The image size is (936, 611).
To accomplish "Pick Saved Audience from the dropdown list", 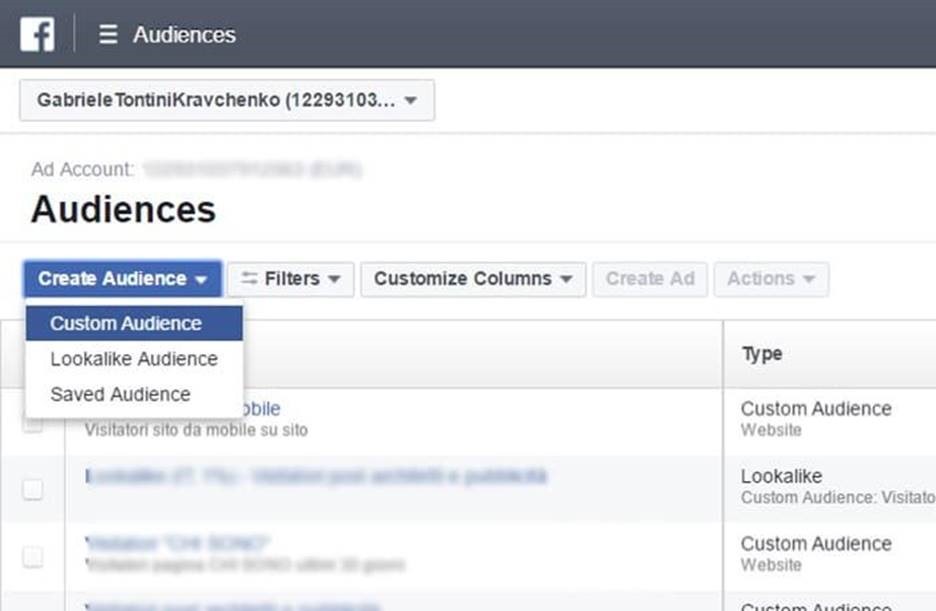I will click(x=120, y=394).
